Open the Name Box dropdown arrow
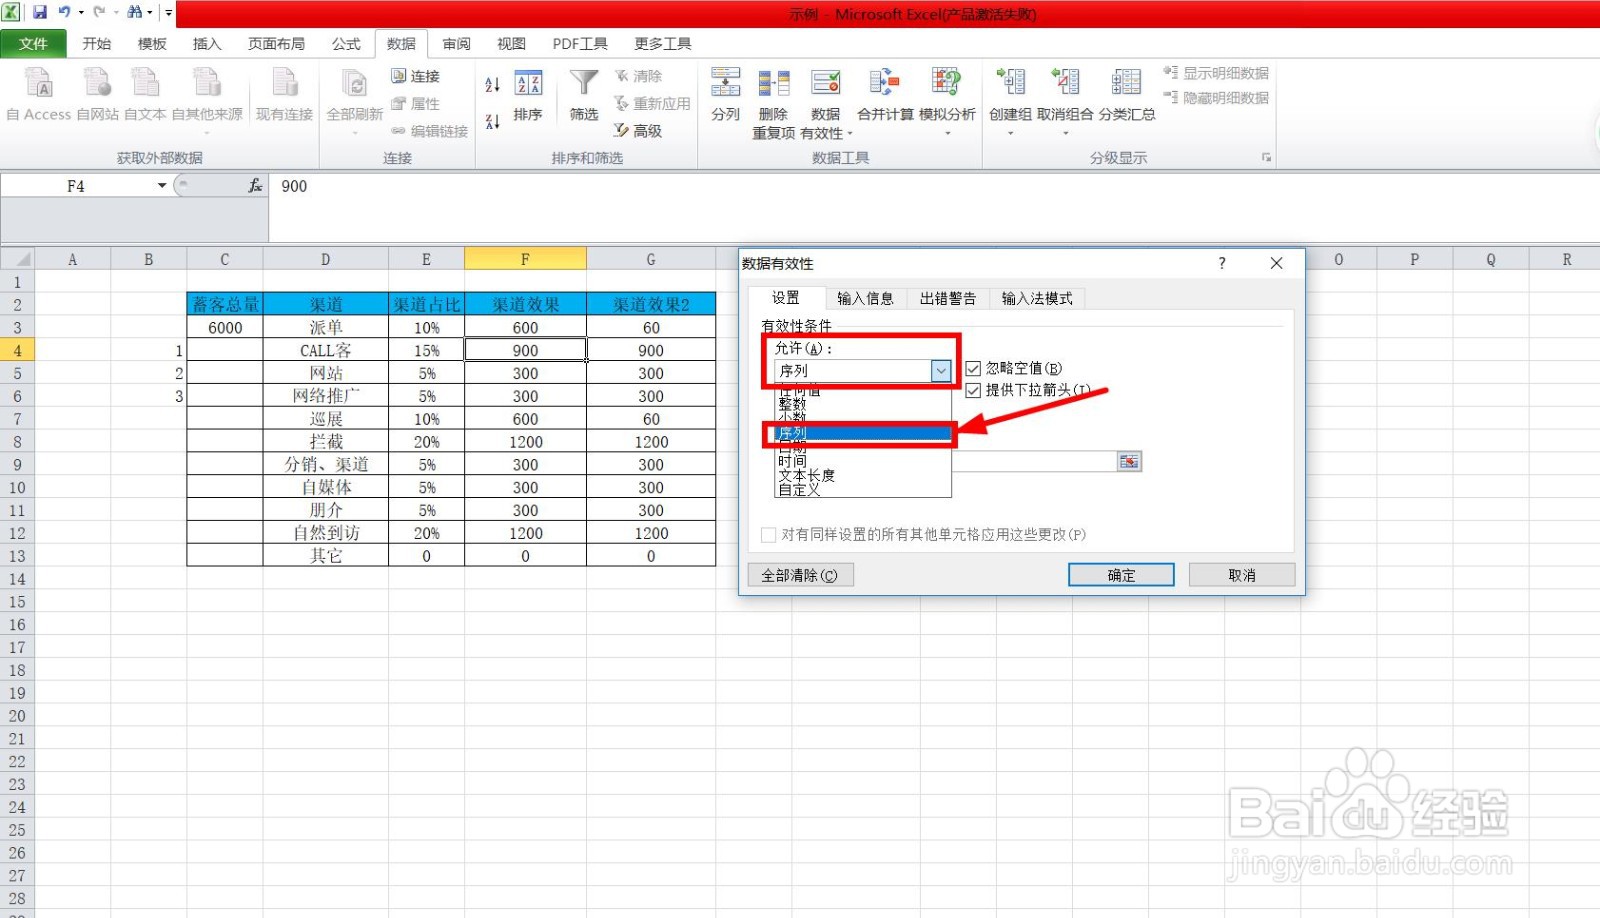This screenshot has height=918, width=1600. [x=161, y=185]
